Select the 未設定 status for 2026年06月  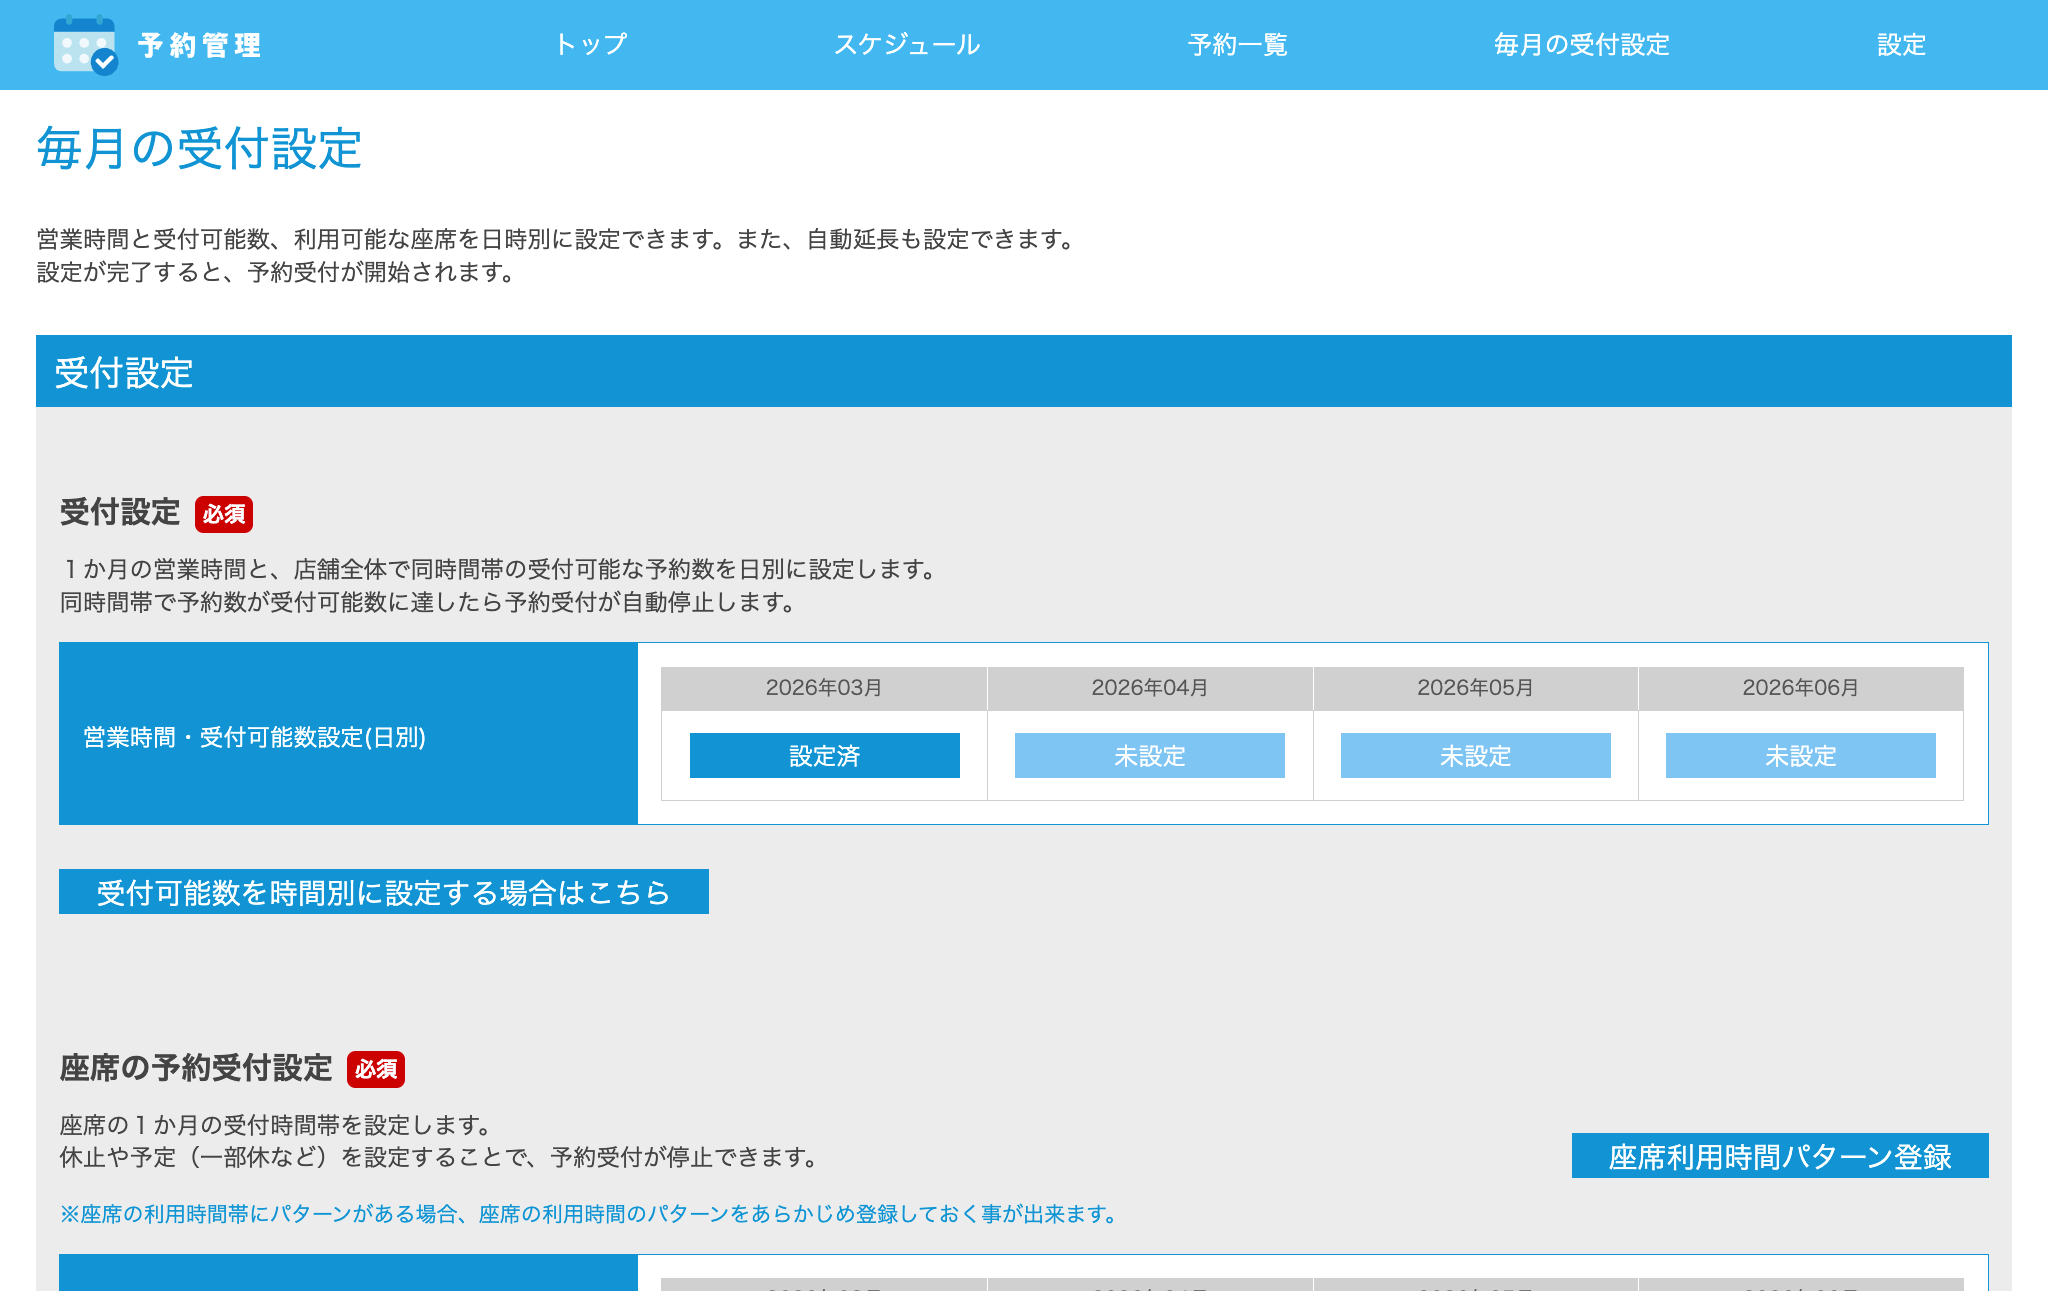tap(1800, 756)
